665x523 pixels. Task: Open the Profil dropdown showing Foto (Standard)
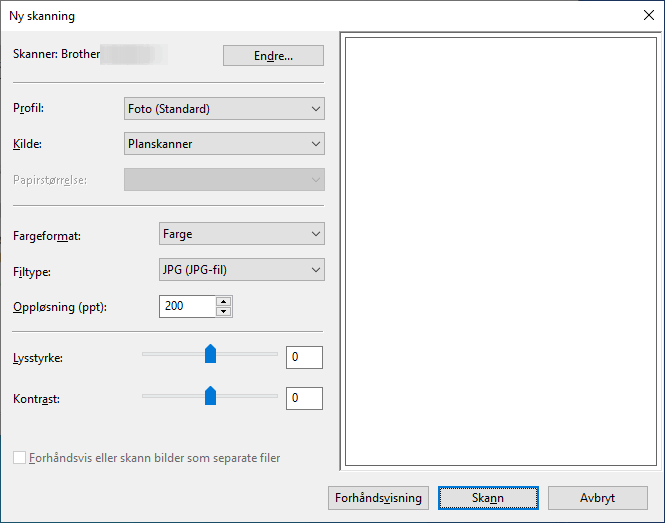224,109
